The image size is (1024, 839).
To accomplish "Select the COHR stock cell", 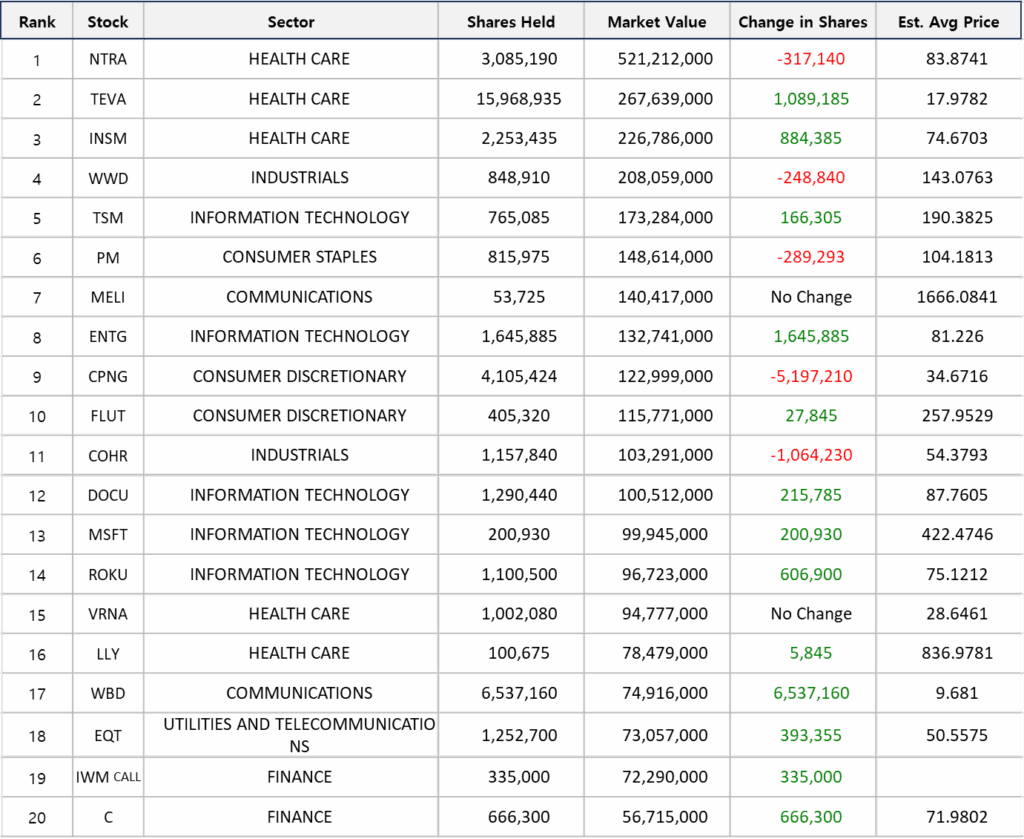I will pos(108,456).
